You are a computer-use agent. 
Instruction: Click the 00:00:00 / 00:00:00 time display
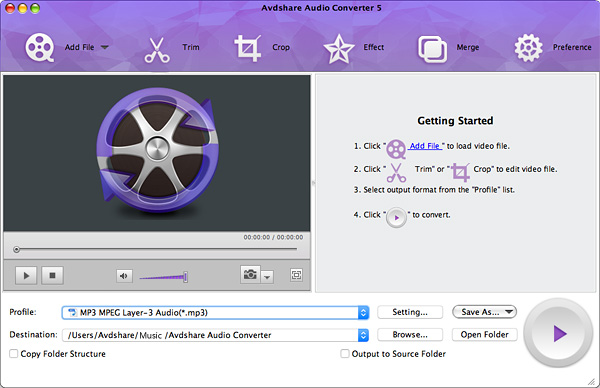[273, 237]
